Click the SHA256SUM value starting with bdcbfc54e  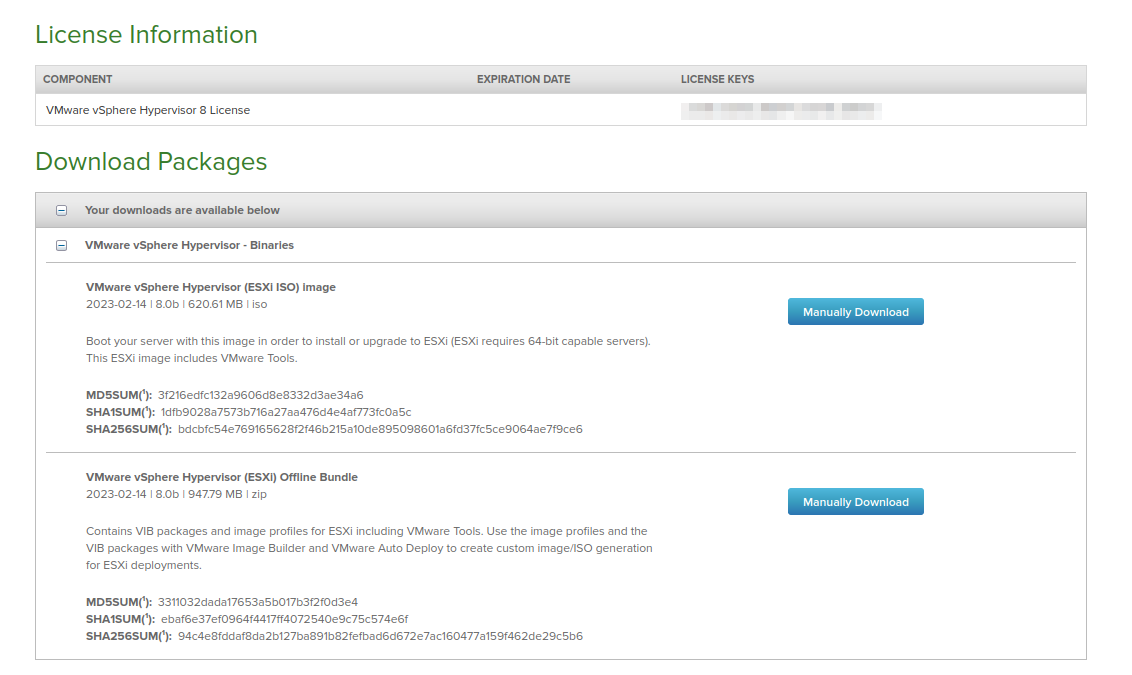[380, 430]
